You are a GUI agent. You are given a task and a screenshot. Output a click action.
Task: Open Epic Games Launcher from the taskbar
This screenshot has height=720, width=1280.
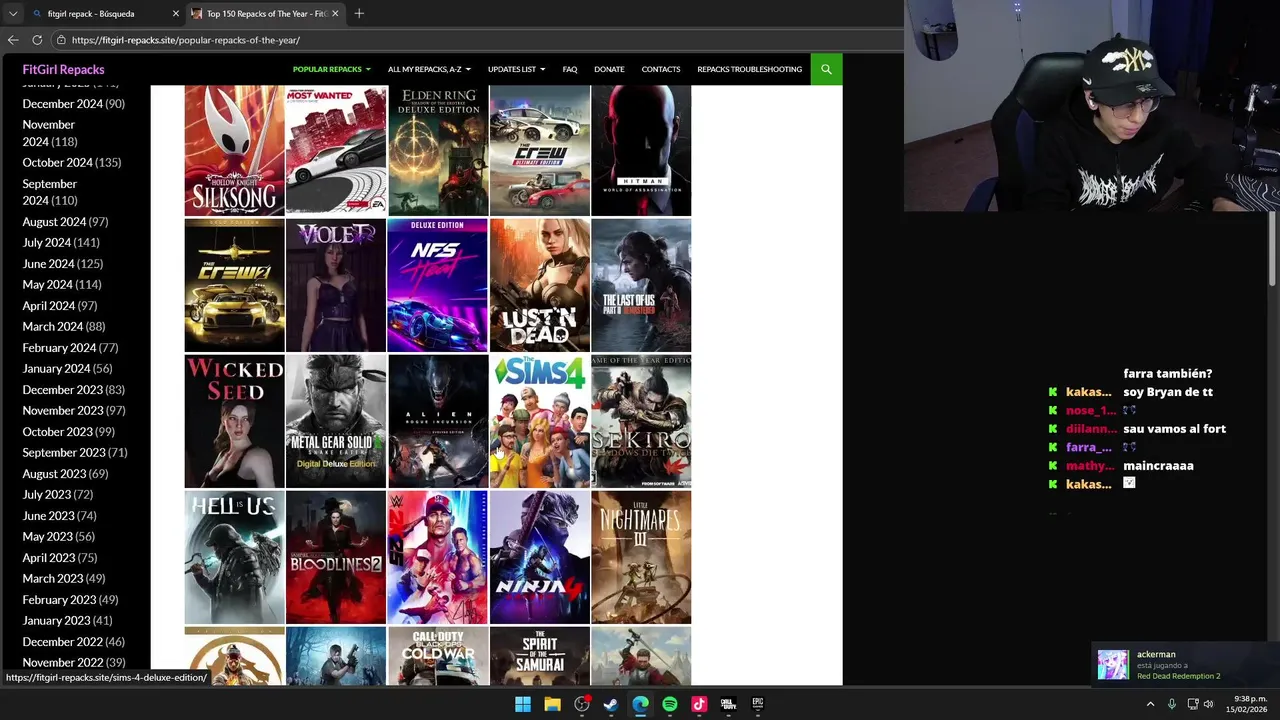point(758,704)
